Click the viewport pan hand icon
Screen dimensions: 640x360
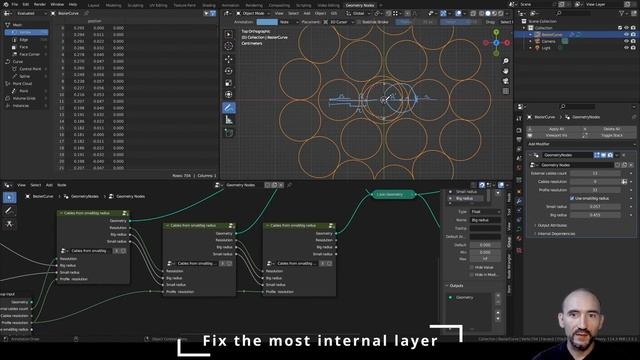(506, 71)
